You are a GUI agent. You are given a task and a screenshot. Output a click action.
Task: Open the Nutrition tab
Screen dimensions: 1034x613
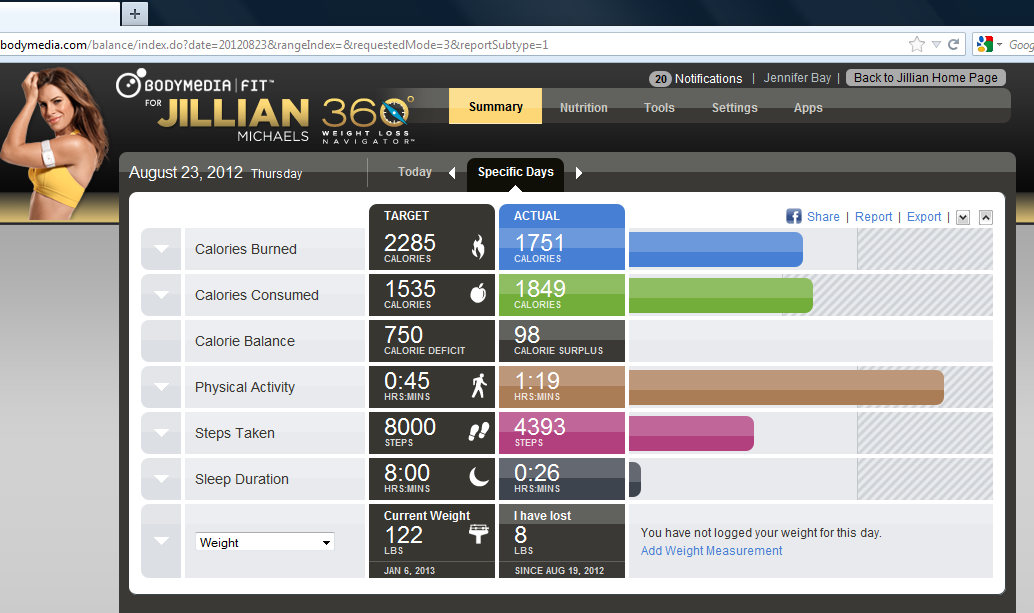click(x=584, y=107)
